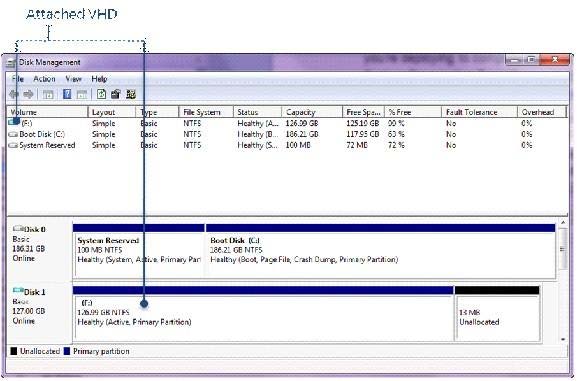Click the System Reserved drive icon in volume list

coord(13,145)
